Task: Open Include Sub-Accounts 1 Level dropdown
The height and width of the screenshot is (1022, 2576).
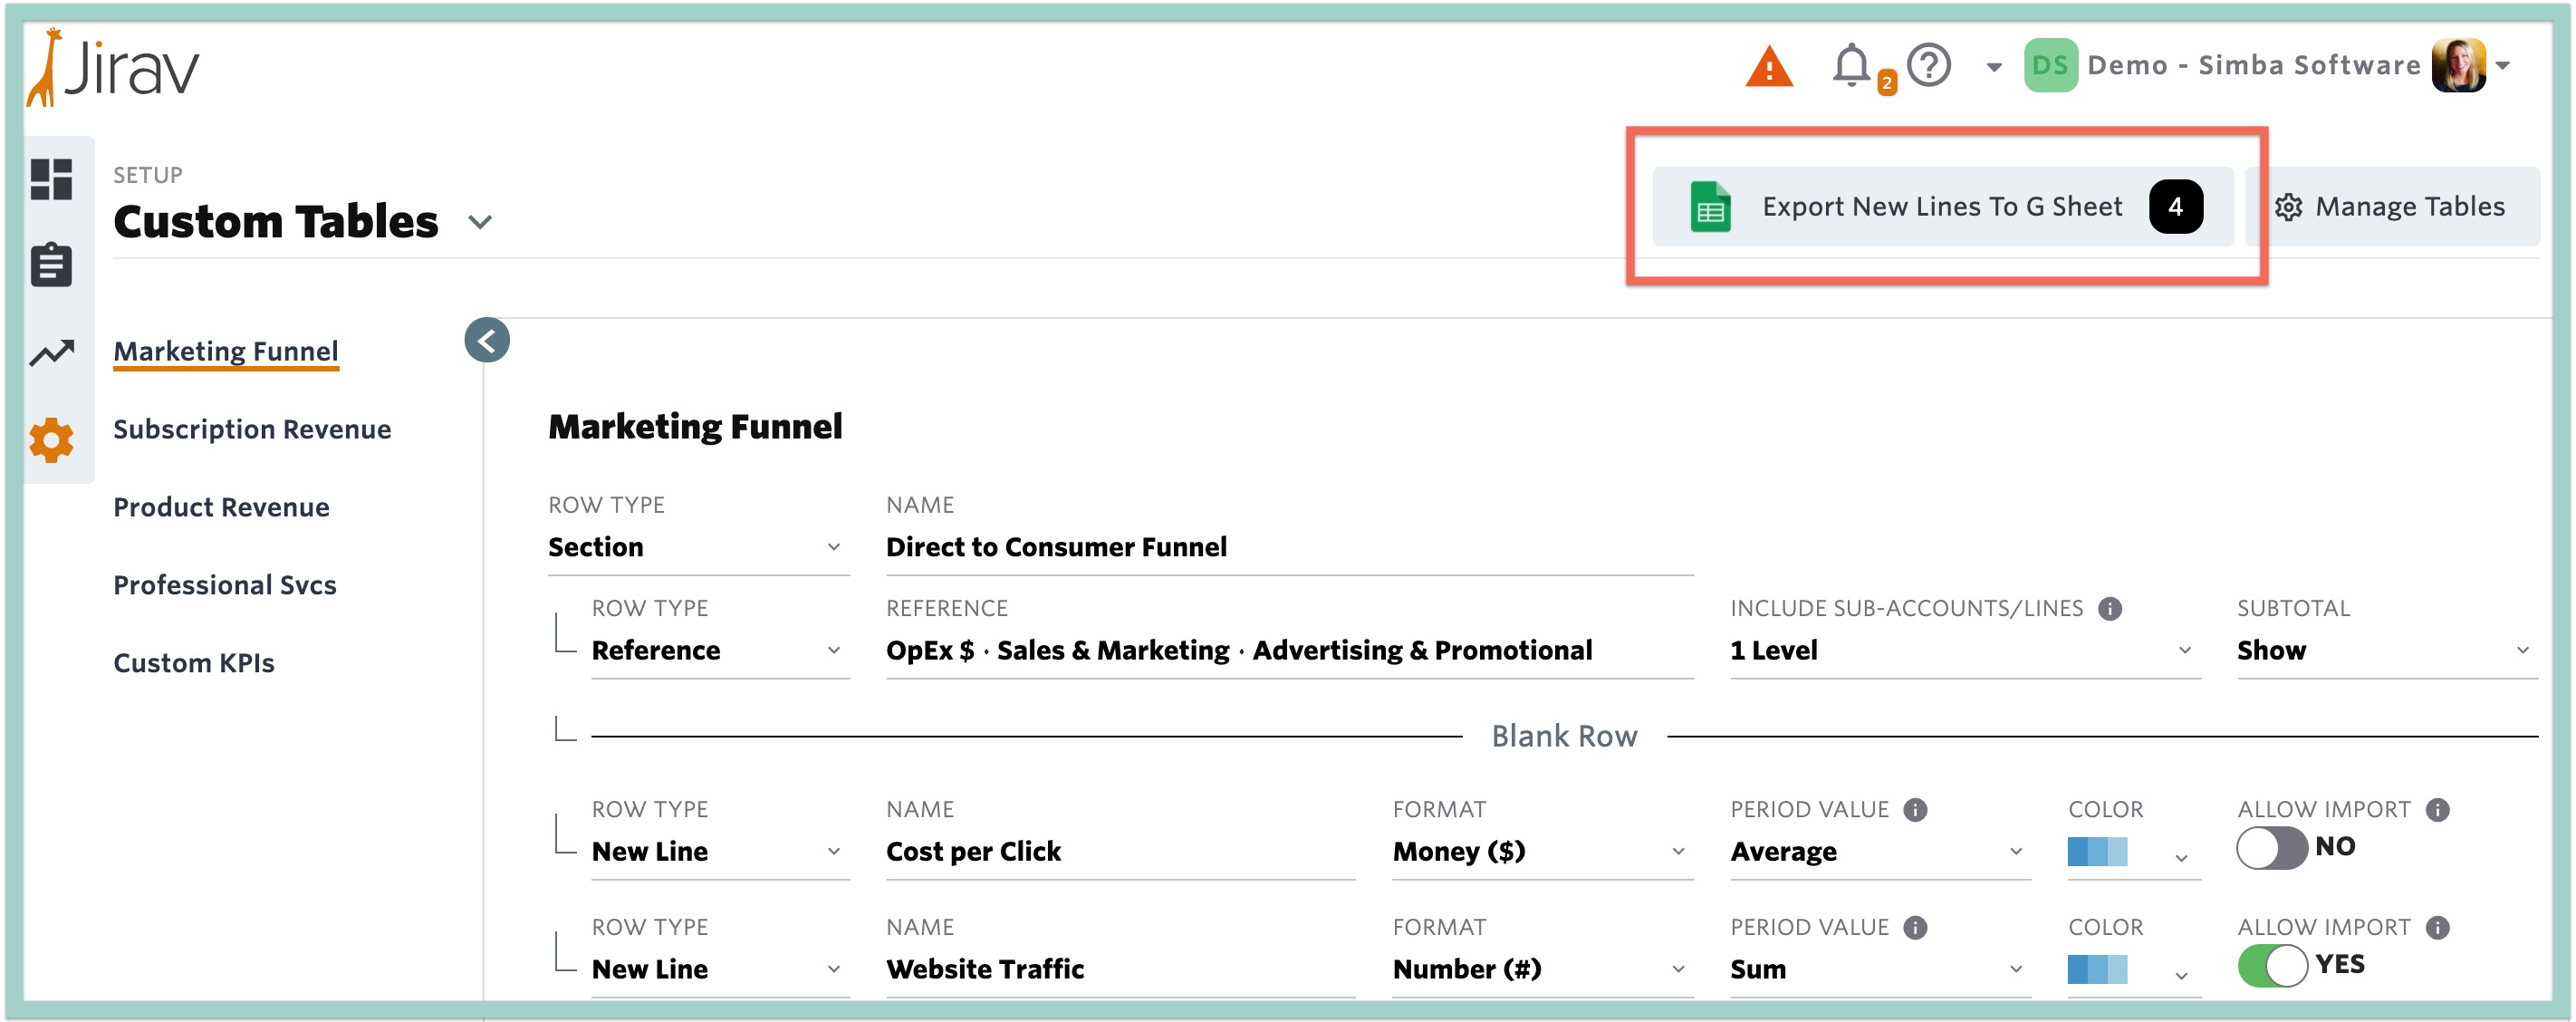Action: click(1965, 650)
